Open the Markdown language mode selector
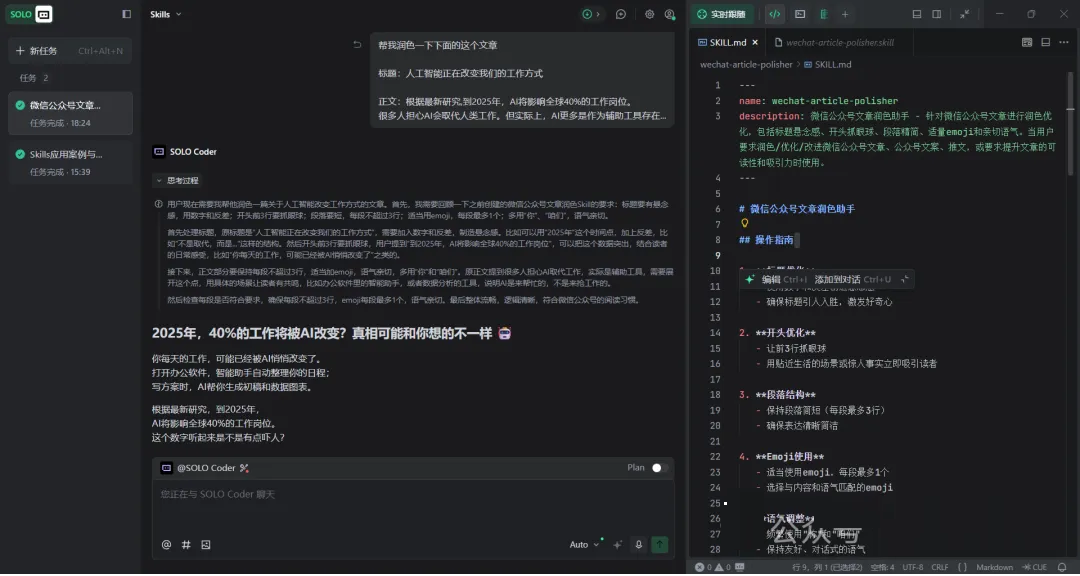The width and height of the screenshot is (1080, 576). (x=994, y=567)
